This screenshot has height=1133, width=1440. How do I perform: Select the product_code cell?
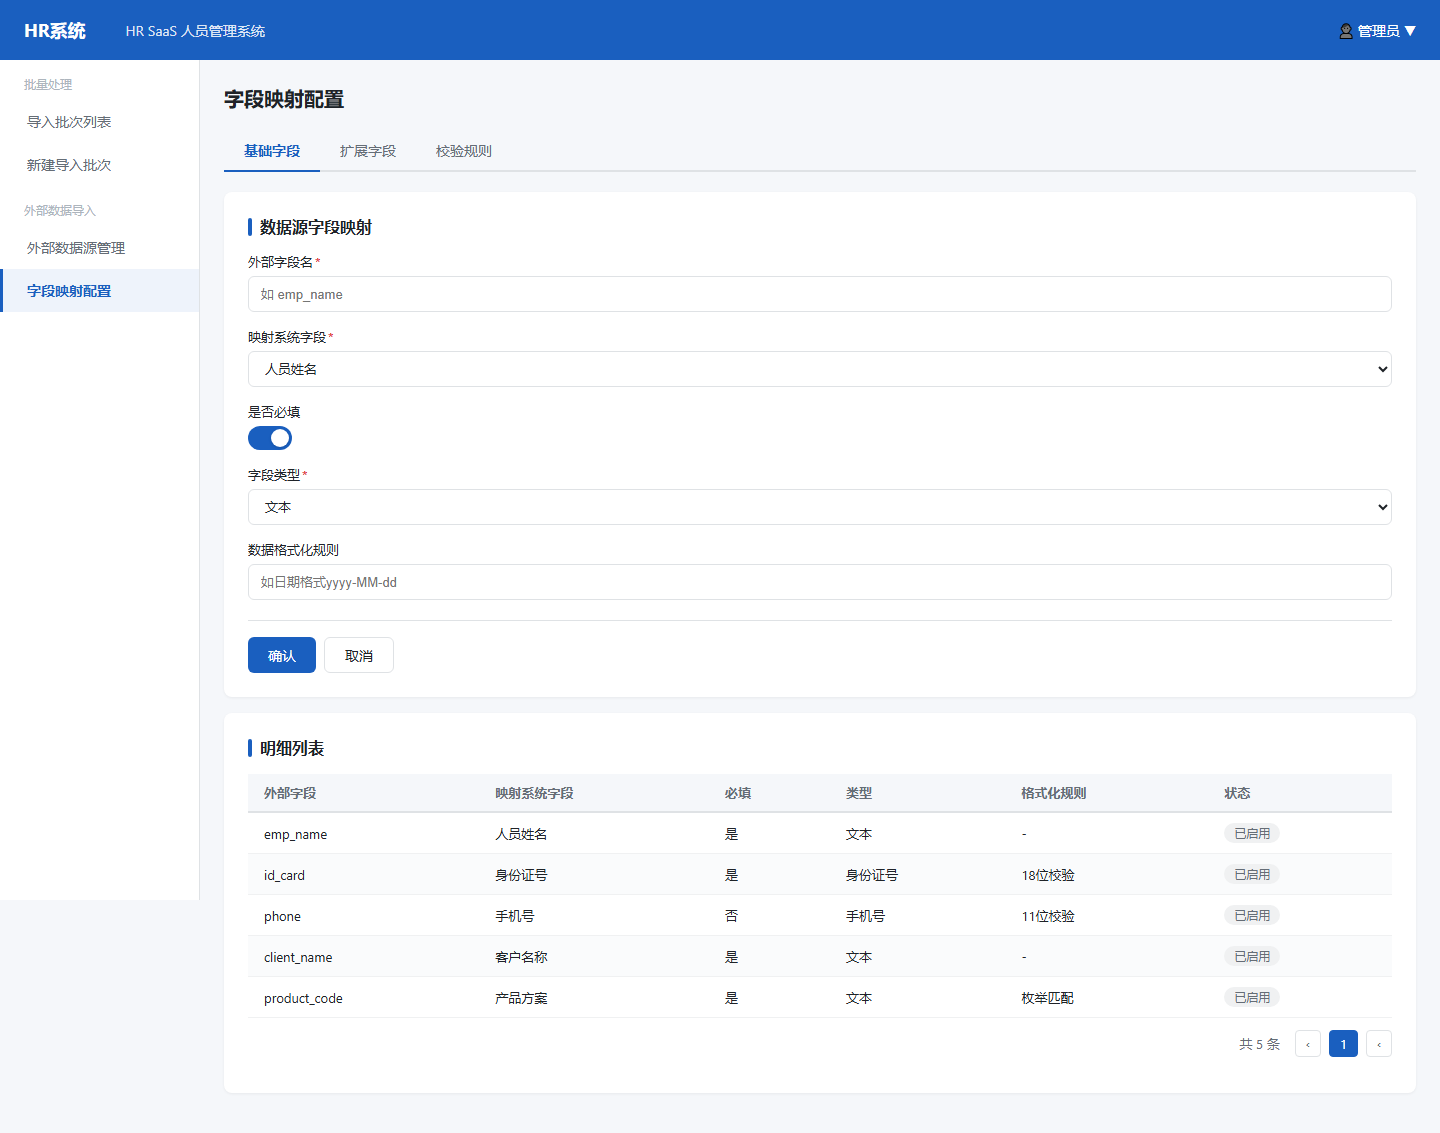(x=303, y=998)
